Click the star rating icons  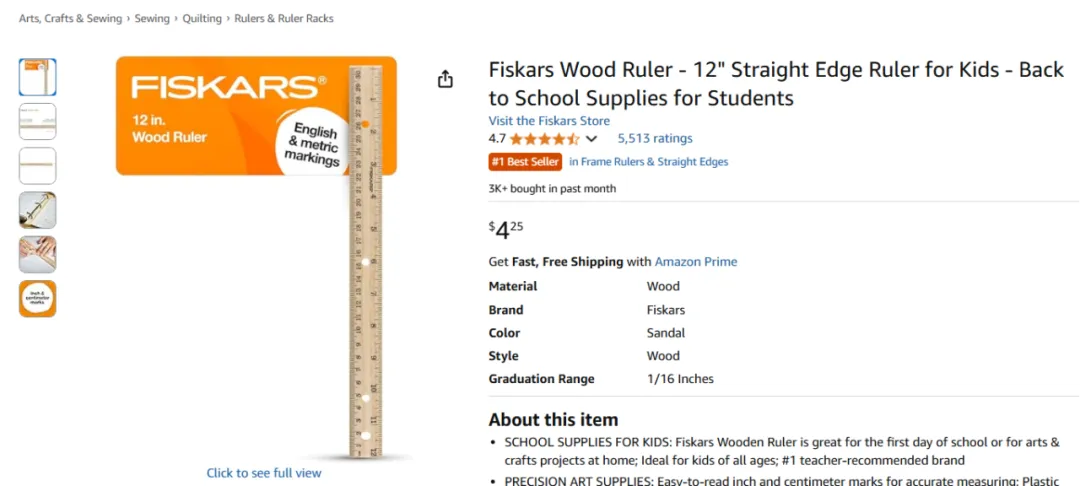[x=544, y=139]
